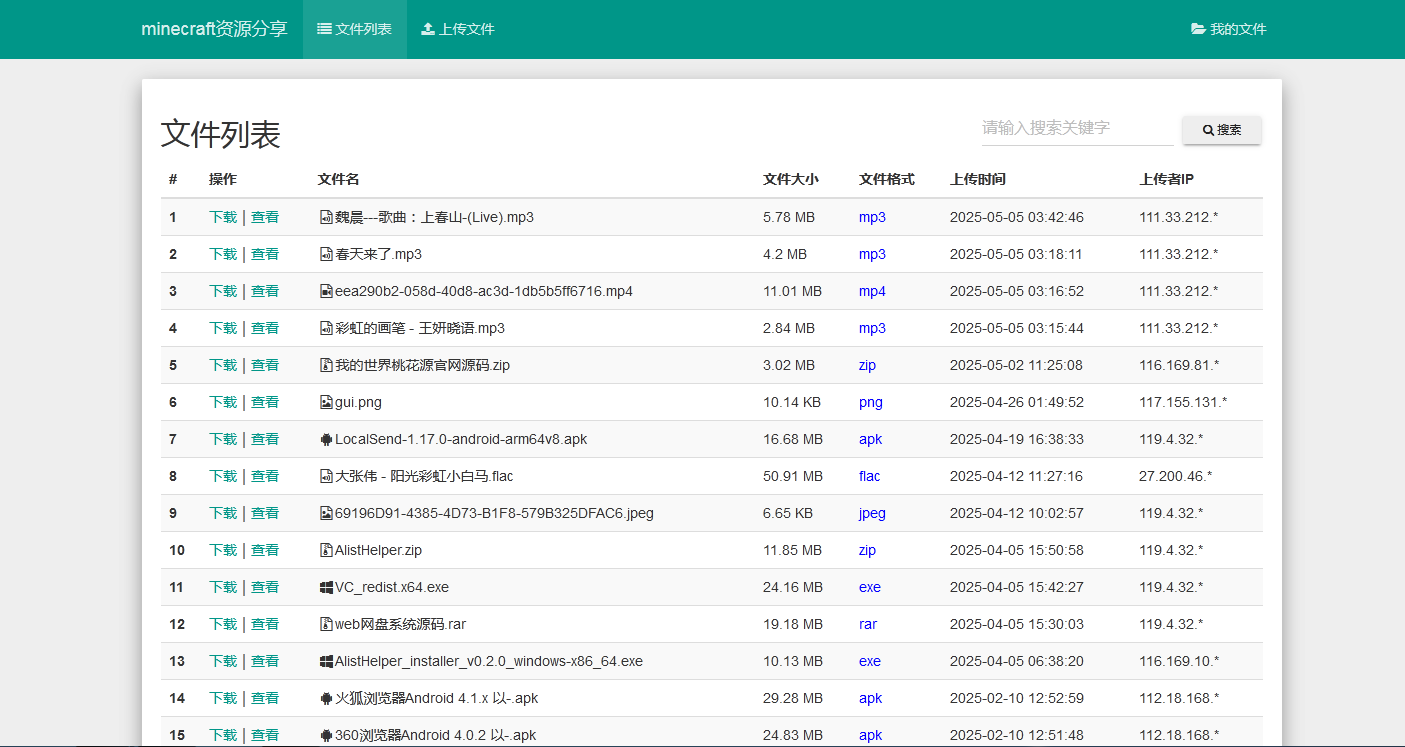This screenshot has height=747, width=1405.
Task: Click Android icon beside LocalSend apk file
Action: pos(325,439)
